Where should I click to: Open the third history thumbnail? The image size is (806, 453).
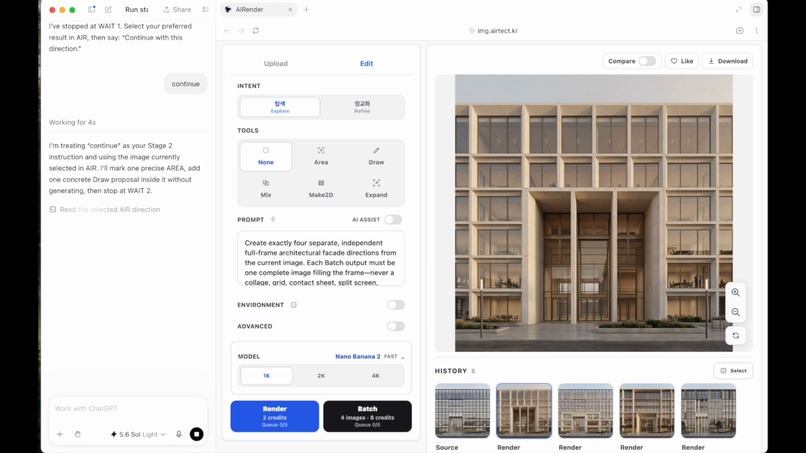(x=585, y=410)
